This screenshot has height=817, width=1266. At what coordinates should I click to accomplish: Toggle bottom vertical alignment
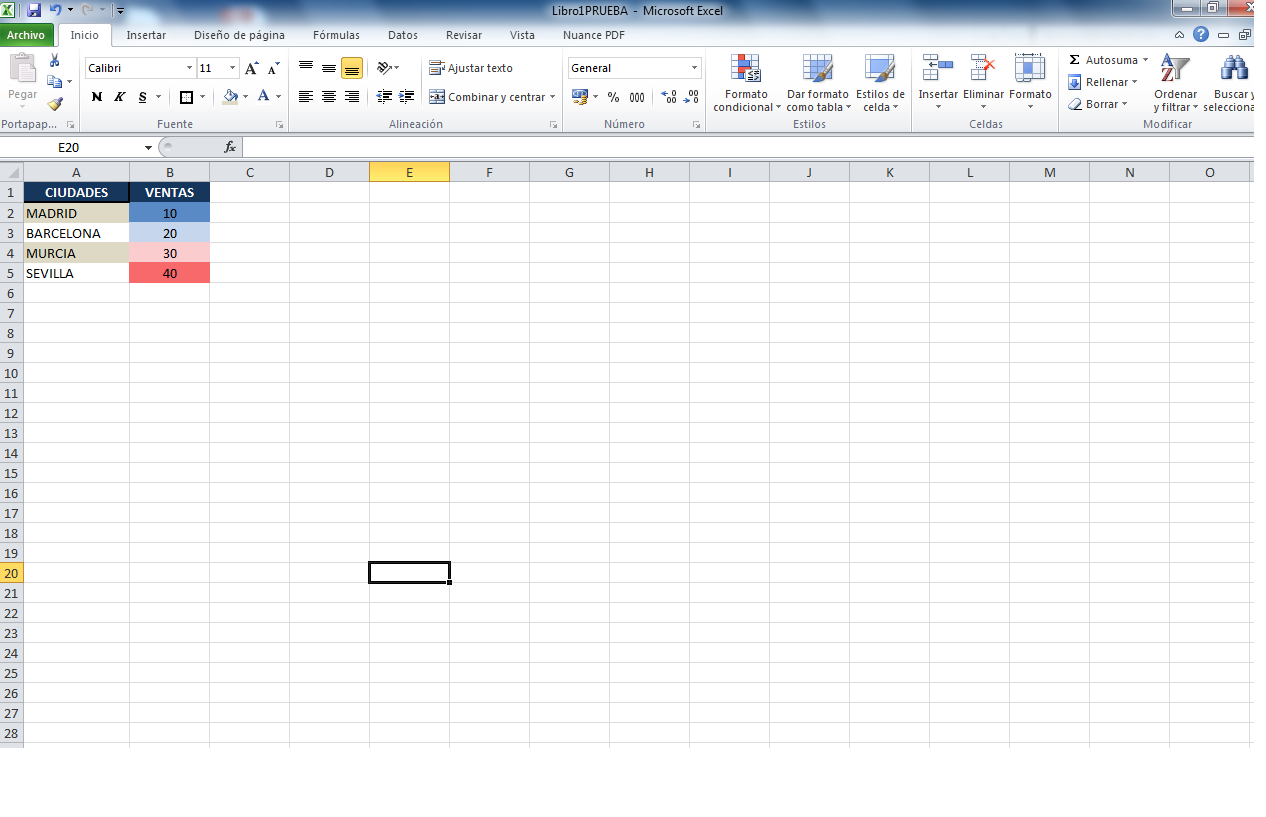pos(352,68)
